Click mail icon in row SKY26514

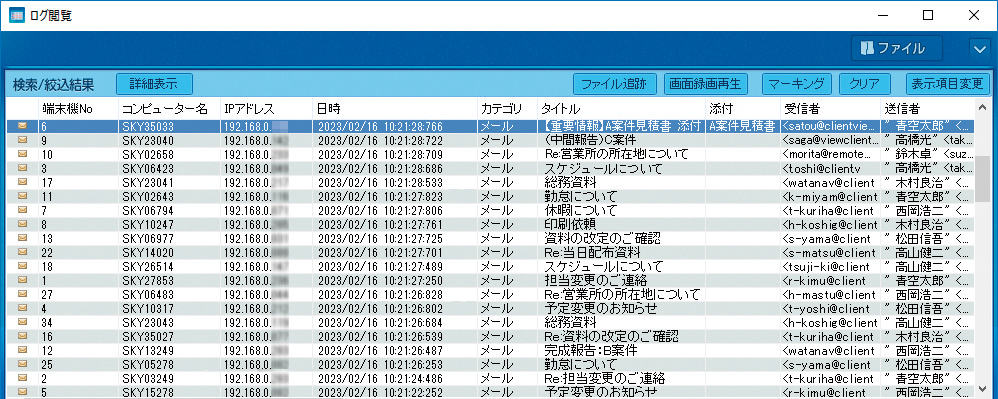(22, 265)
